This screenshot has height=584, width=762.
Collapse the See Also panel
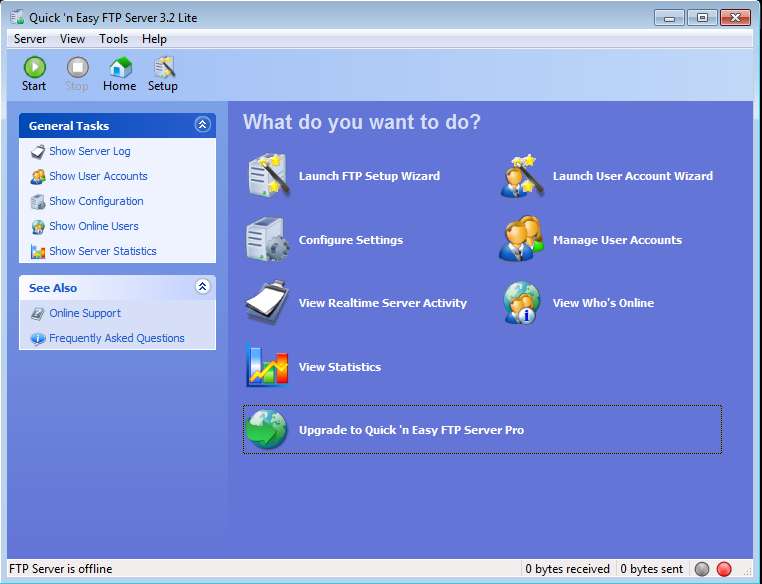click(202, 287)
